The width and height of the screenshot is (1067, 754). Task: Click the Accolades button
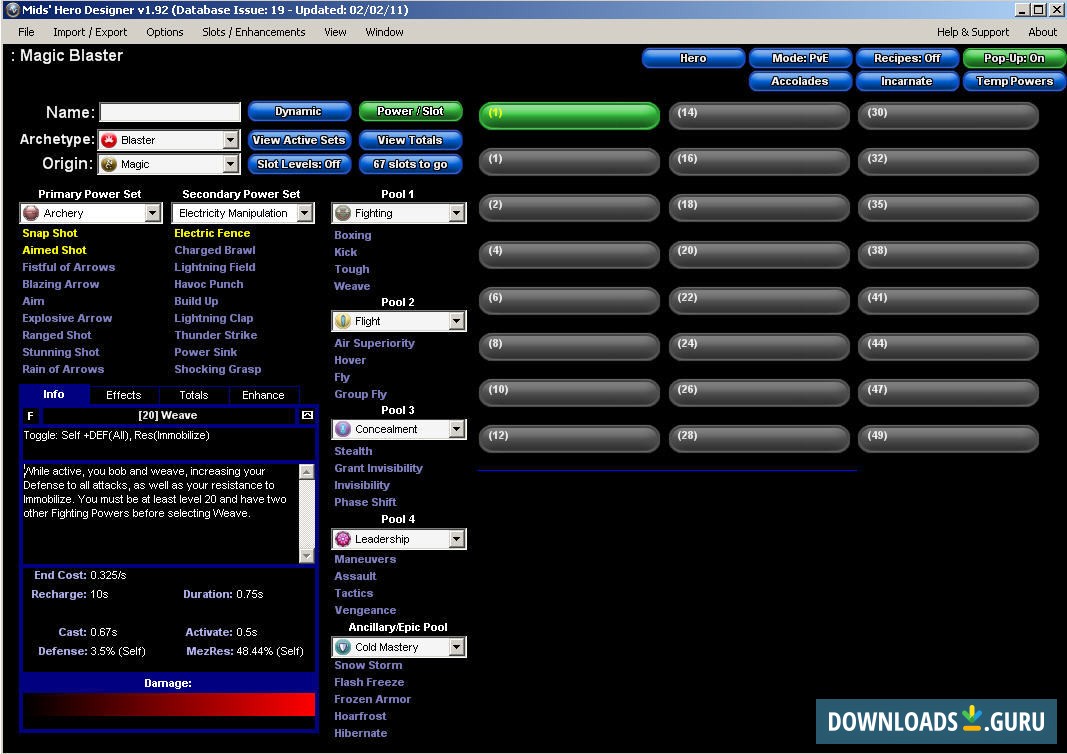click(x=800, y=82)
